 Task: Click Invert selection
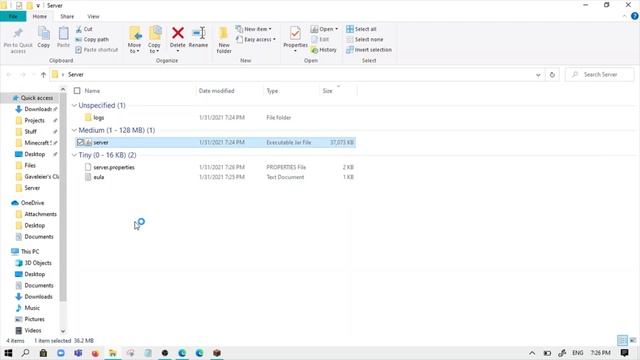click(x=369, y=49)
